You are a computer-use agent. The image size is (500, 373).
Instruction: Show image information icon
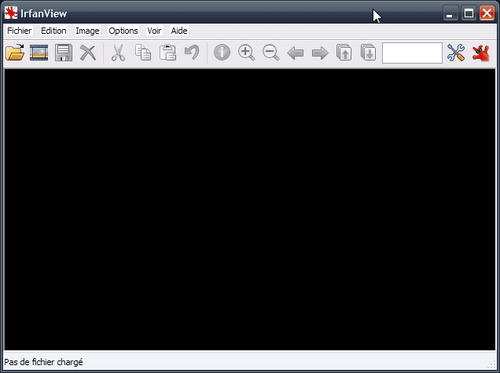point(222,53)
